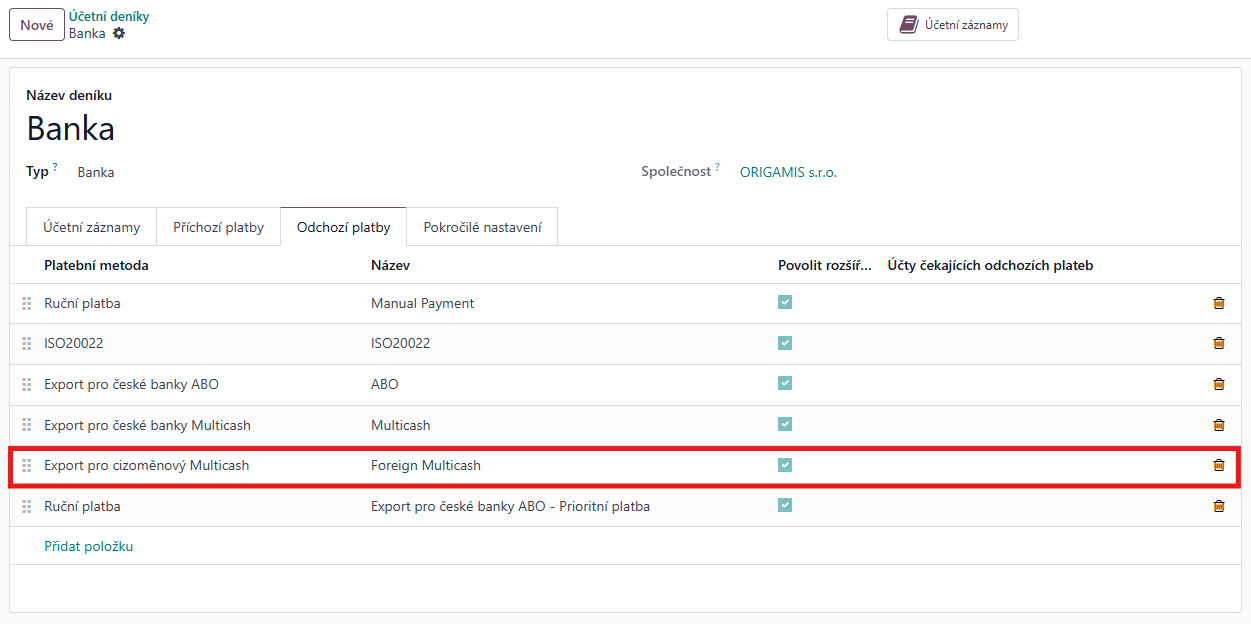Uncheck the checkbox in the ABO row
The width and height of the screenshot is (1251, 624).
785,383
